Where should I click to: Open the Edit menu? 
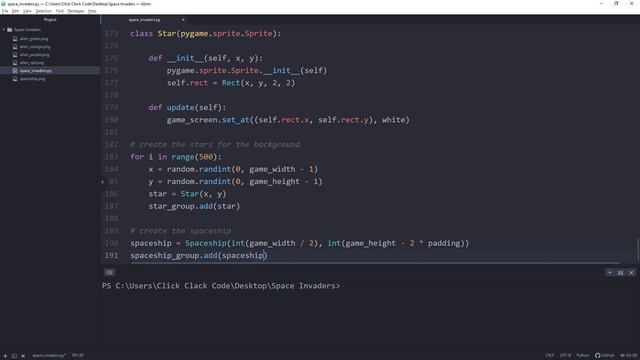coord(16,11)
